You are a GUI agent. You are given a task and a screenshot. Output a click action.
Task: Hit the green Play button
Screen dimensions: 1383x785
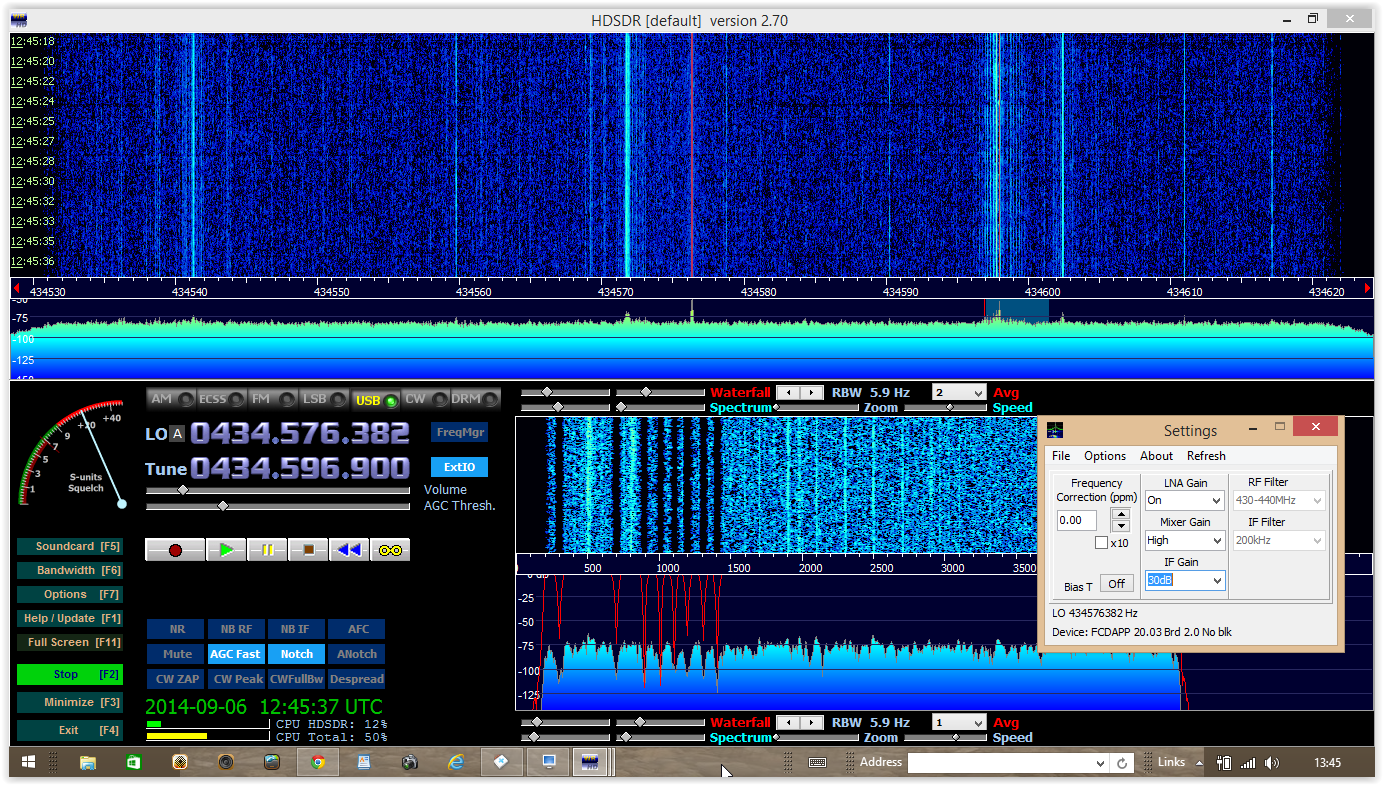226,550
